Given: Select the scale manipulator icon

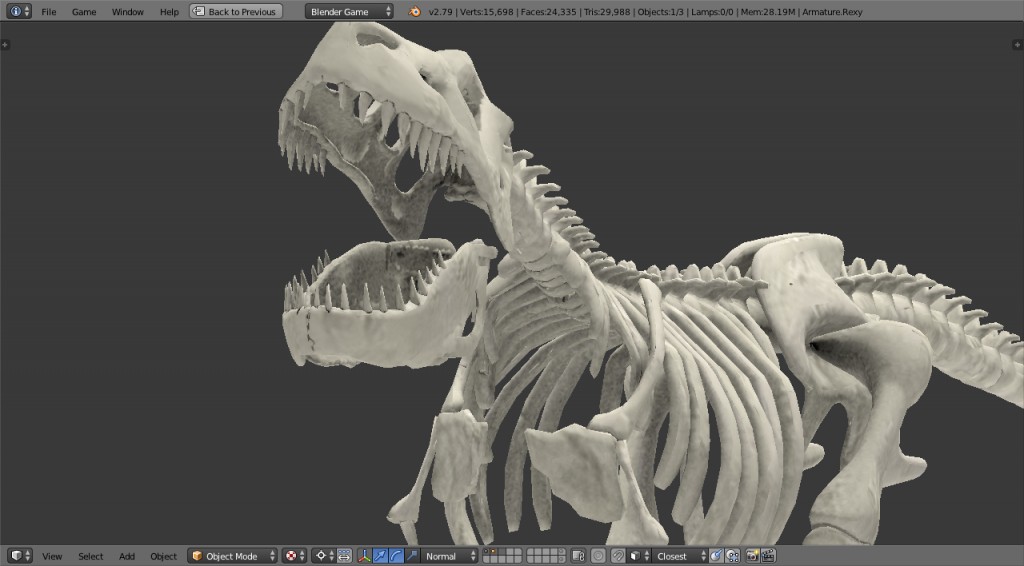Looking at the screenshot, I should pos(411,556).
